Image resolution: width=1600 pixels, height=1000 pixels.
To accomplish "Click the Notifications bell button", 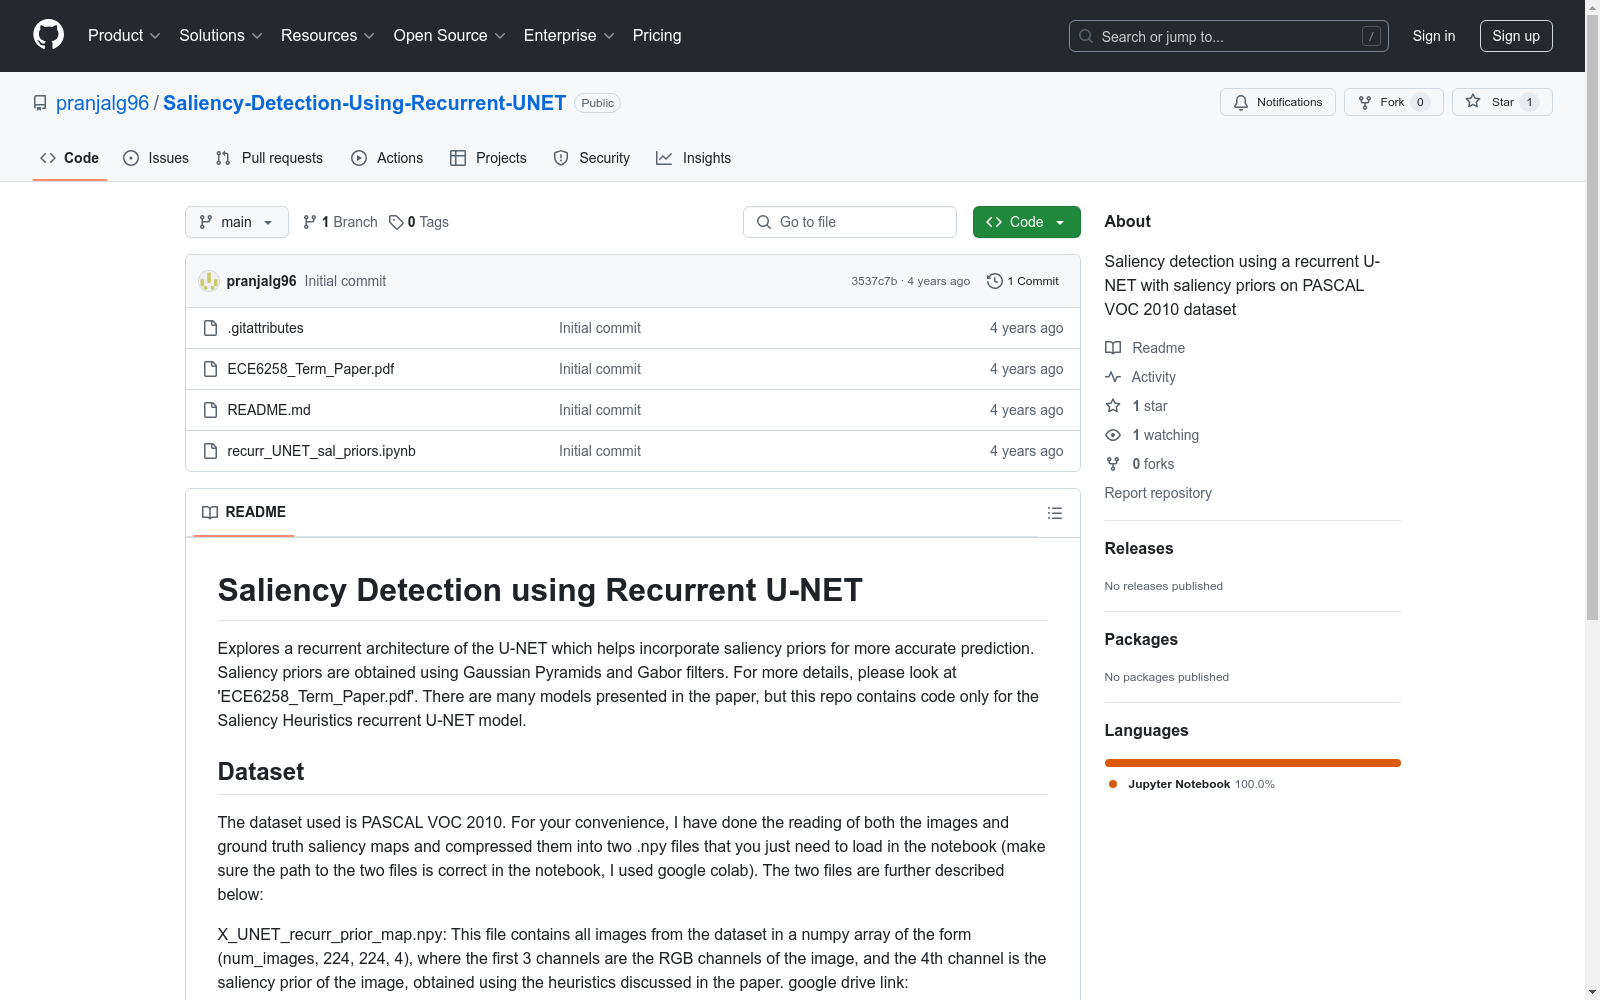I will 1277,102.
